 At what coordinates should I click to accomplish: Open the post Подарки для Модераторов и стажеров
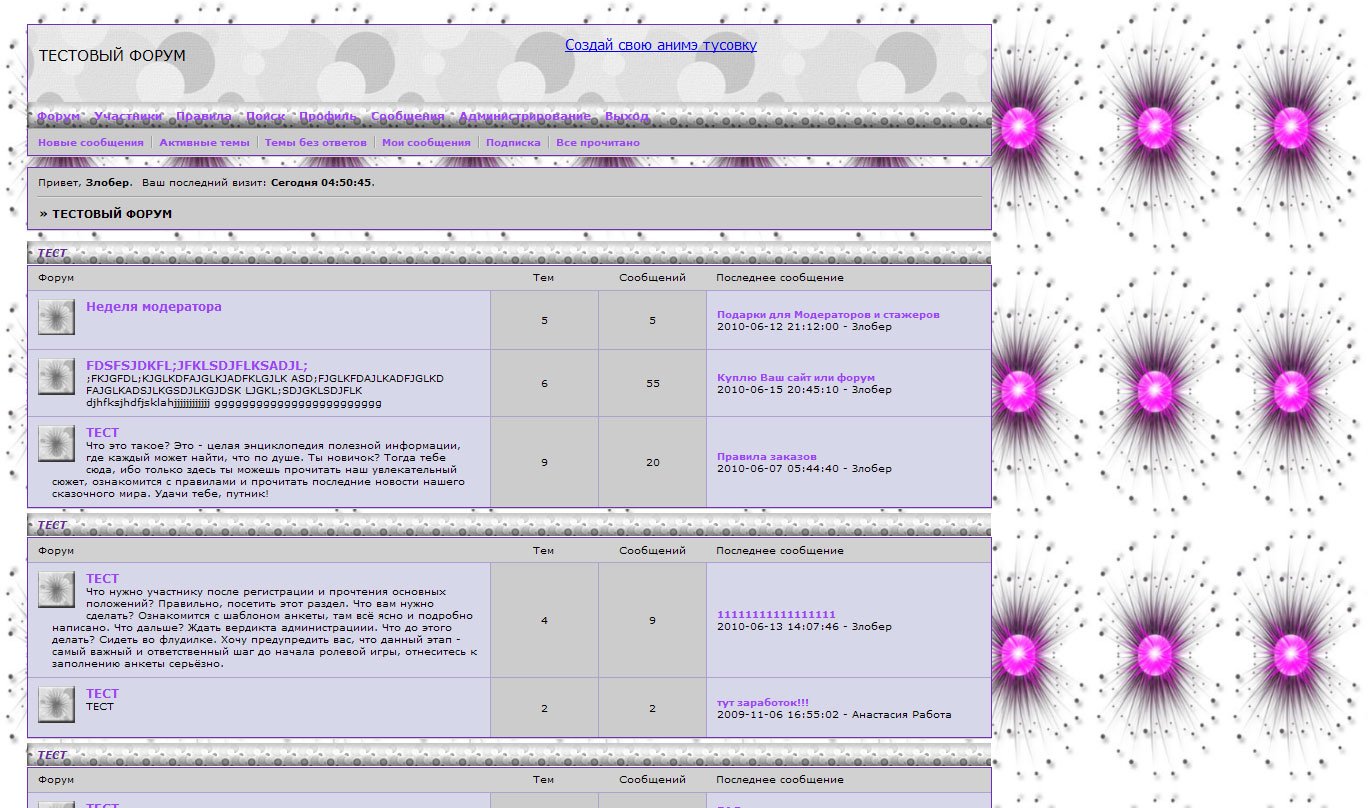[x=828, y=315]
